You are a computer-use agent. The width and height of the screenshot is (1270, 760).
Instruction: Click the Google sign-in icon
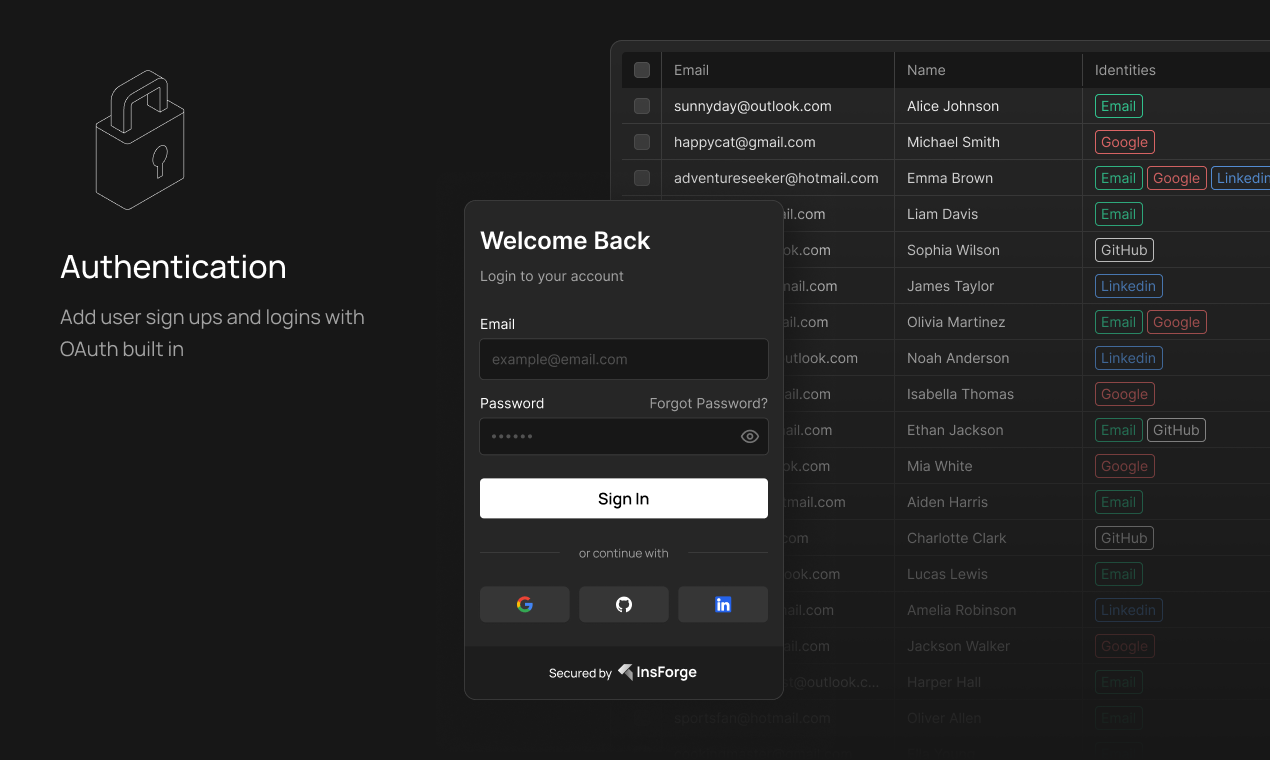point(524,604)
